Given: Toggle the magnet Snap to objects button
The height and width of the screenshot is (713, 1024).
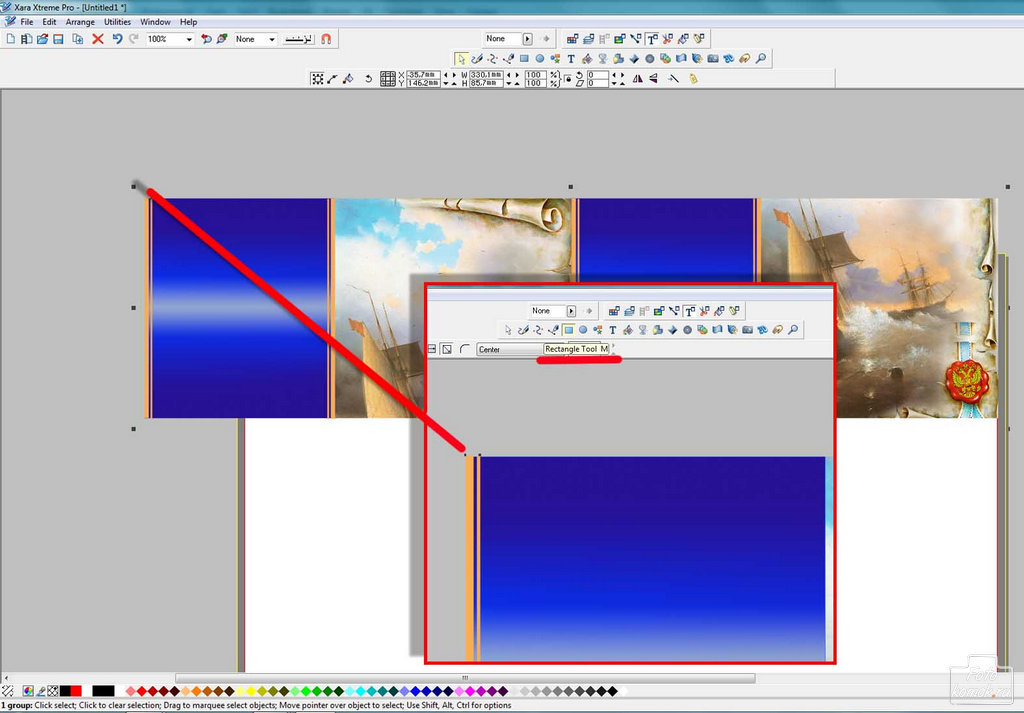Looking at the screenshot, I should tap(326, 39).
